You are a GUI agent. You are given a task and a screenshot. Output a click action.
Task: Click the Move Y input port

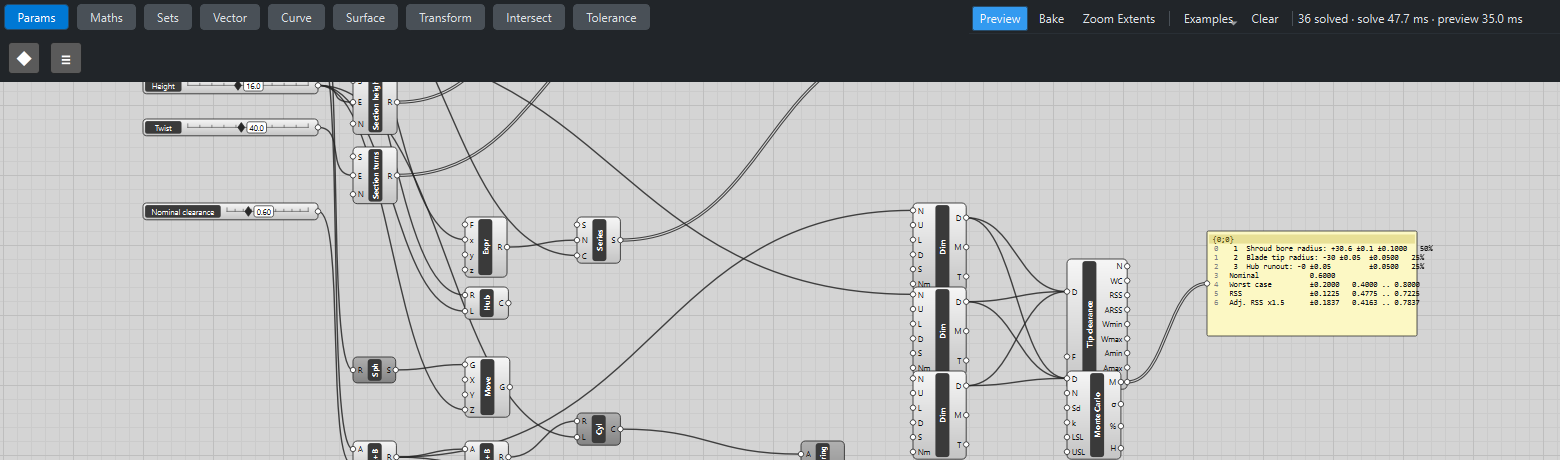pos(464,394)
